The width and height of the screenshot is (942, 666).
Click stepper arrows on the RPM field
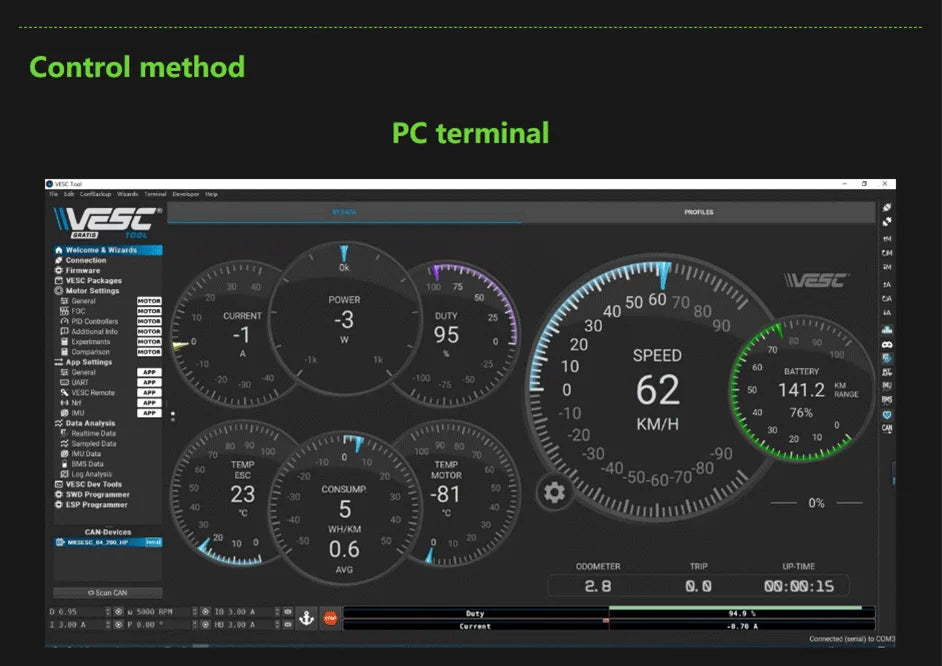[x=194, y=611]
